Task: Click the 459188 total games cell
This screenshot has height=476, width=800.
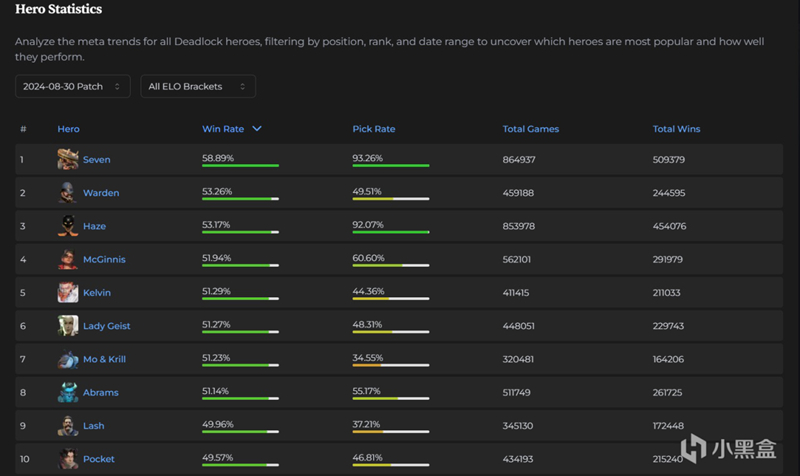Action: click(518, 193)
